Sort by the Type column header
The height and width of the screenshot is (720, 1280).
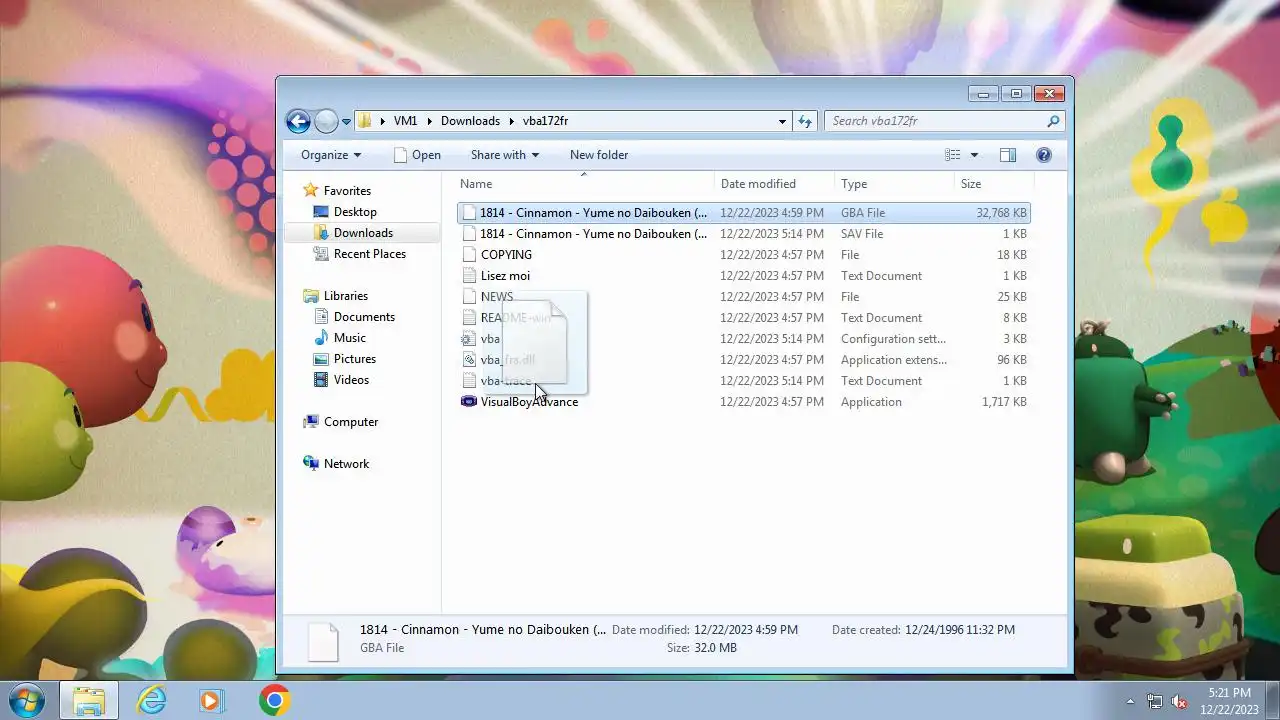895,184
